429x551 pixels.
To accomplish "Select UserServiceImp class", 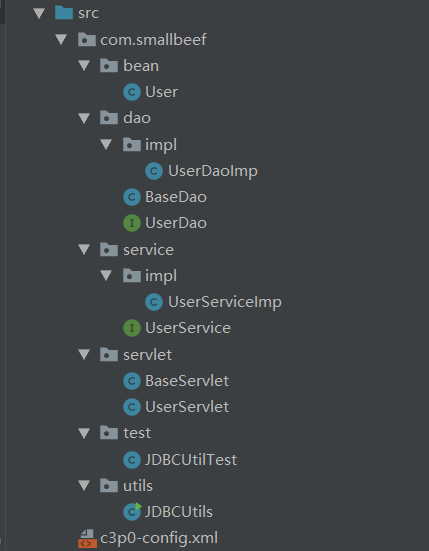I will pyautogui.click(x=225, y=302).
